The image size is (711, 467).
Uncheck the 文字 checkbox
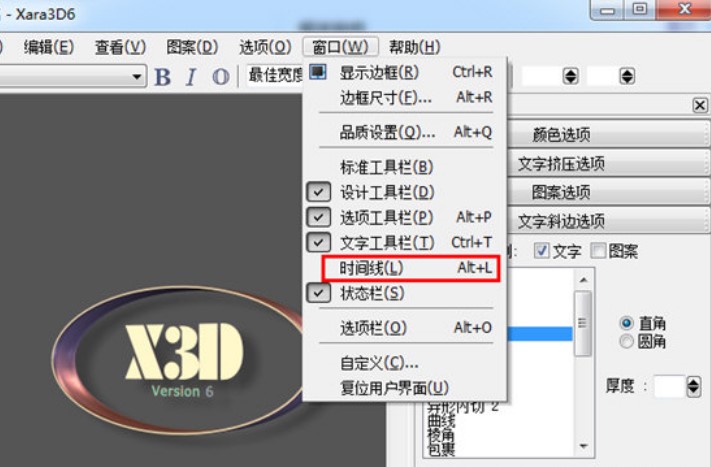point(541,250)
